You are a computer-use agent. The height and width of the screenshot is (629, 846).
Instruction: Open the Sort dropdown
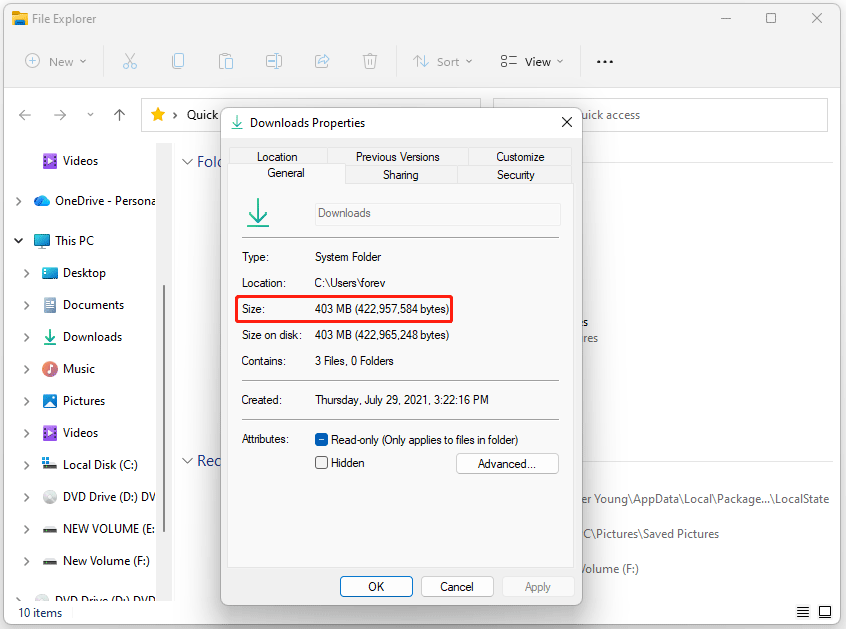442,61
